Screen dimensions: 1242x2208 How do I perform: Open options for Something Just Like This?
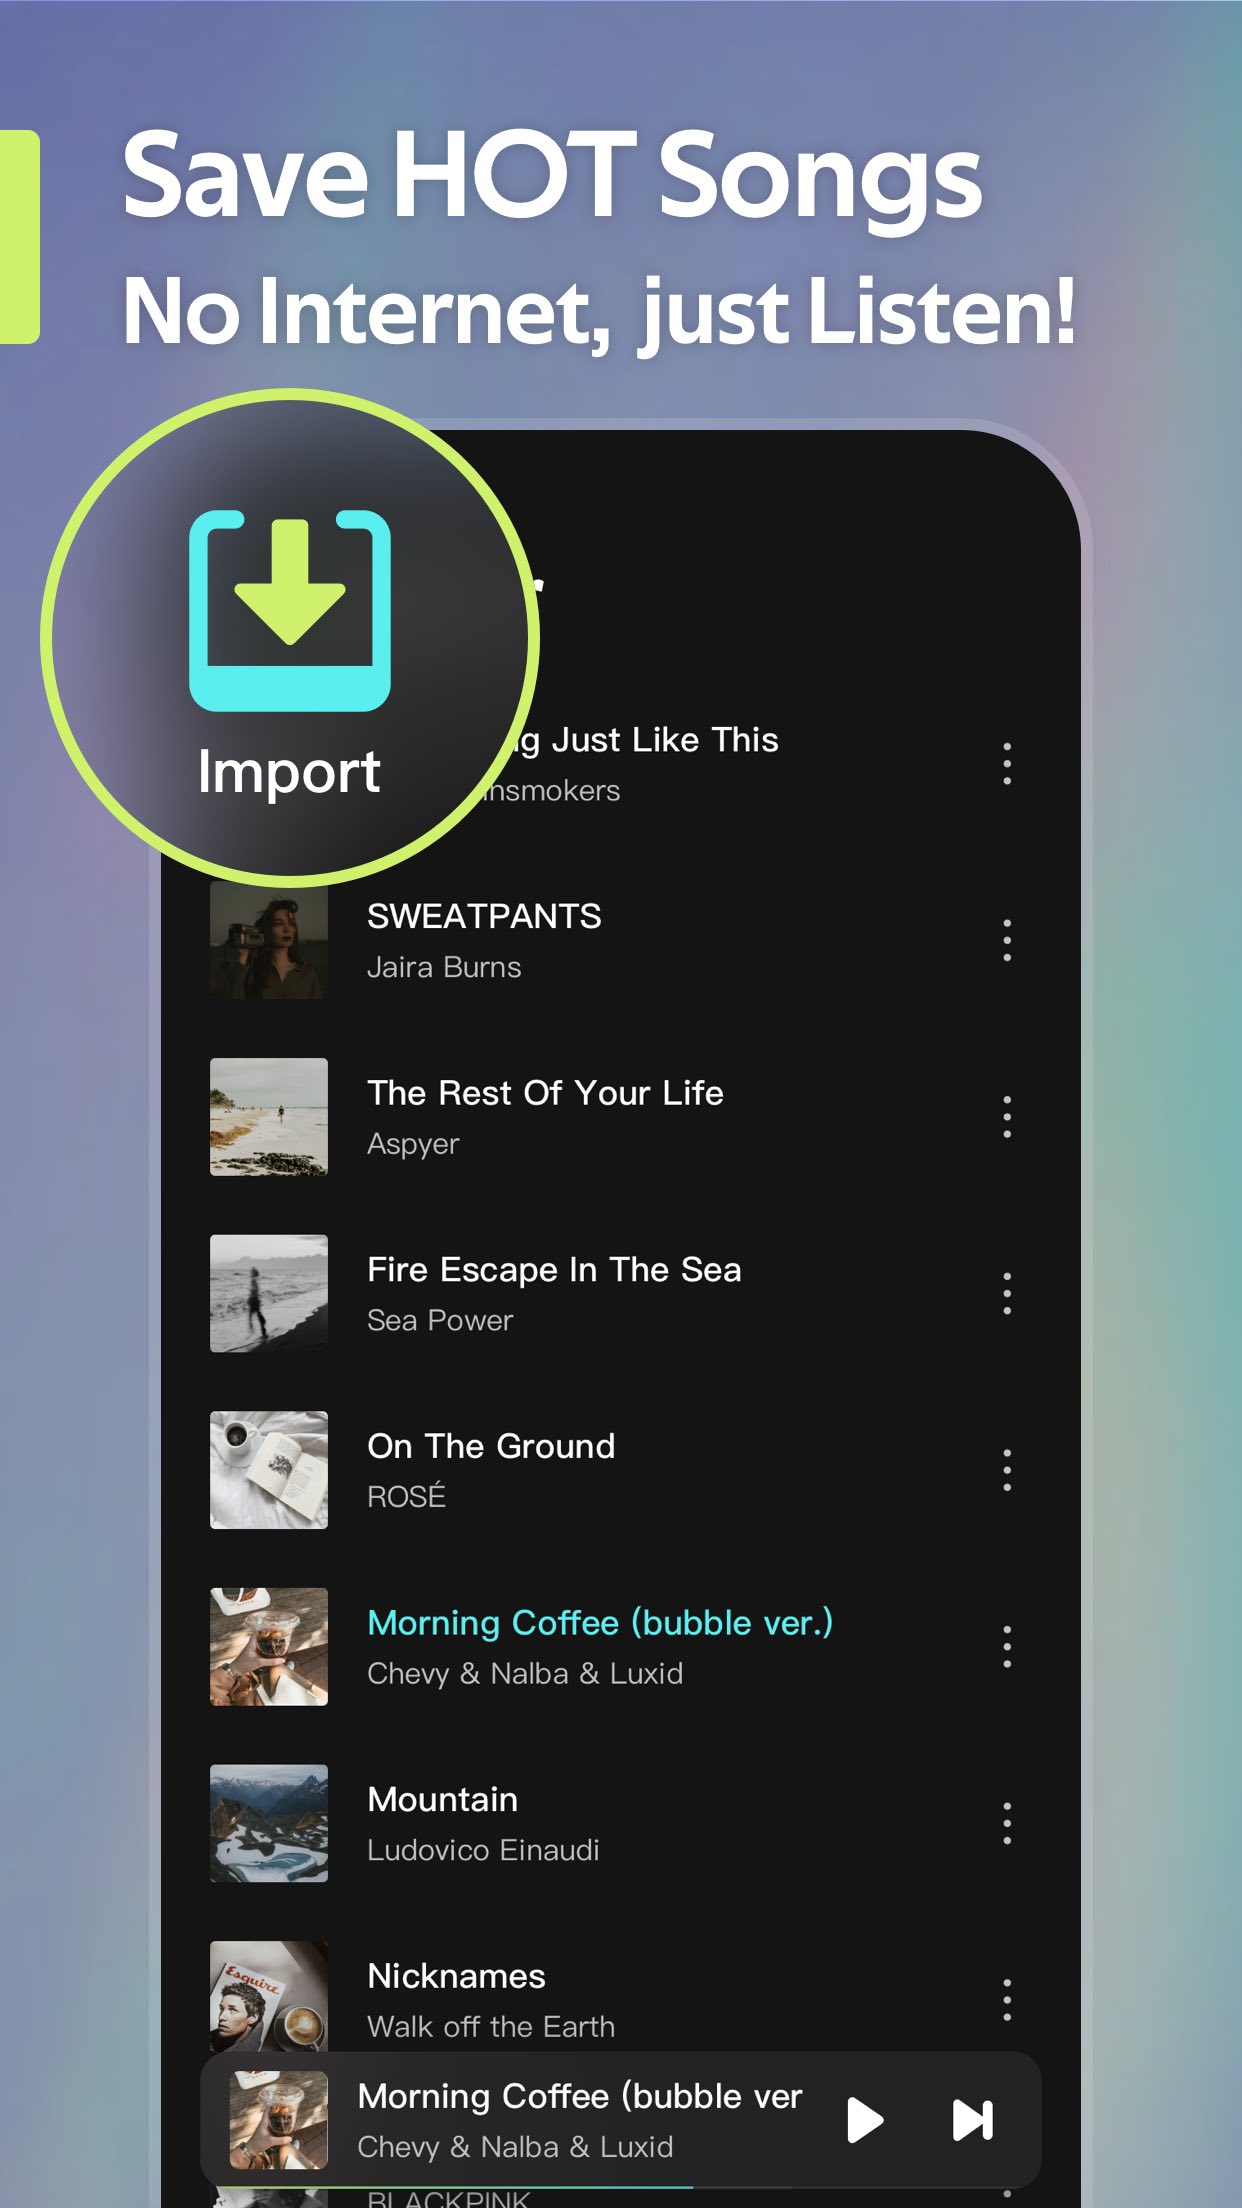tap(1007, 764)
